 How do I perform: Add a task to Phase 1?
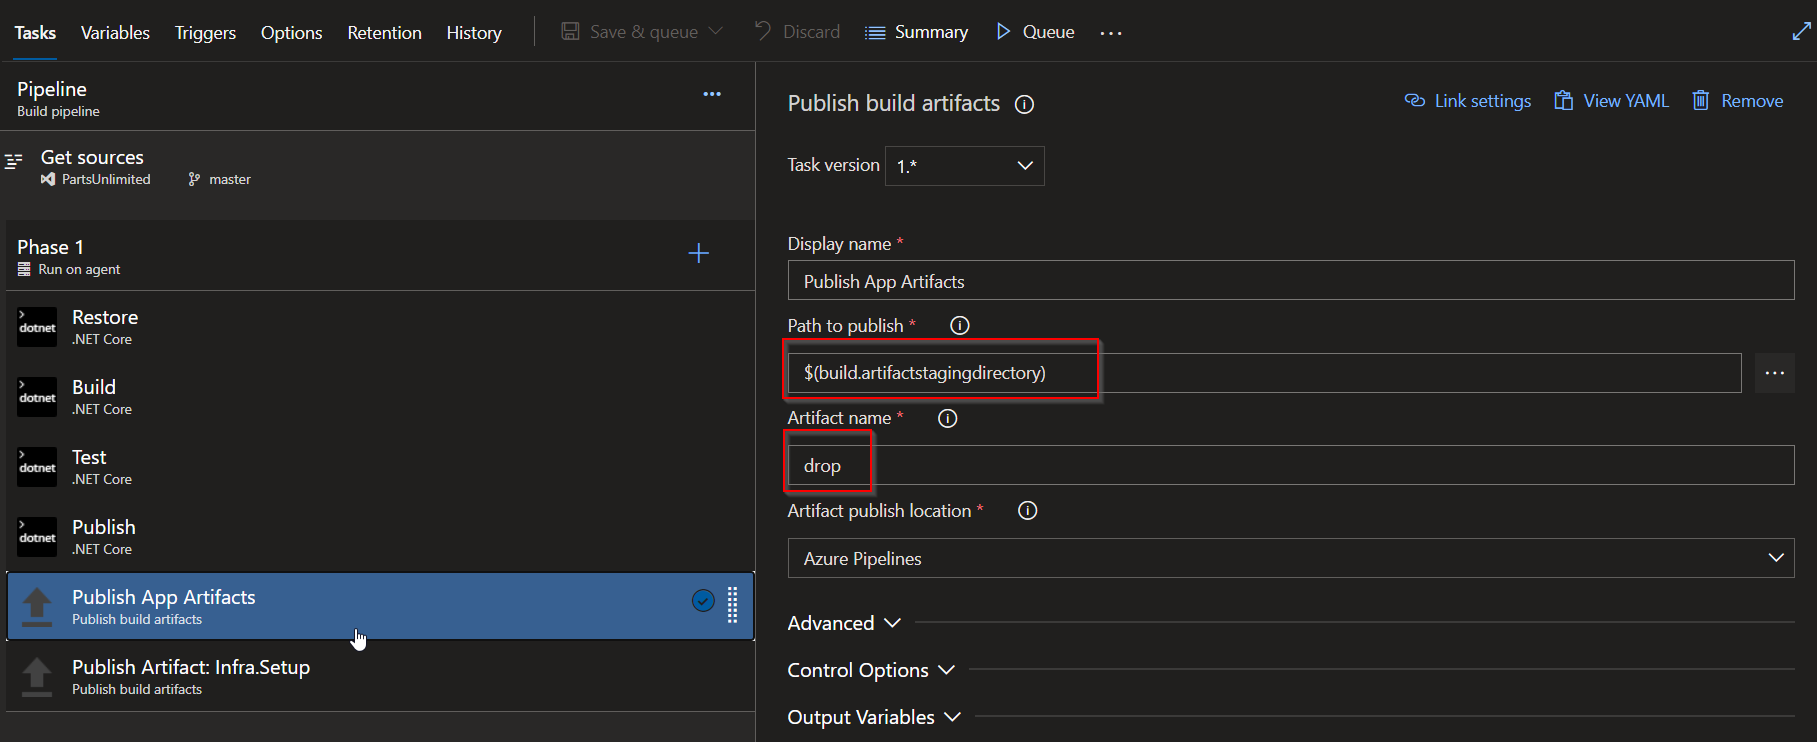click(699, 253)
